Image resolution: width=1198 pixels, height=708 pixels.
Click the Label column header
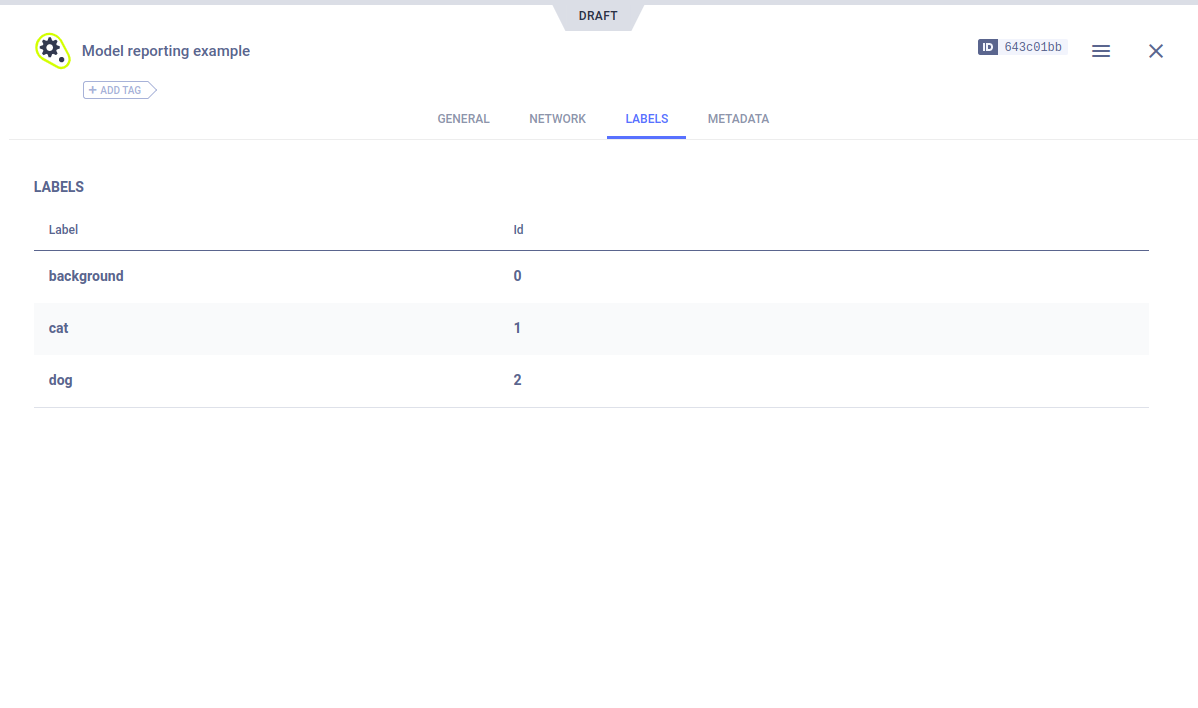(63, 230)
